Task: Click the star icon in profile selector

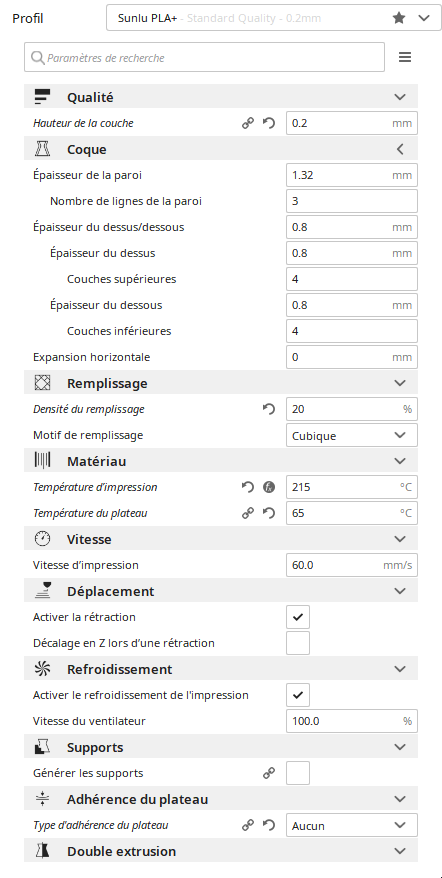Action: [x=399, y=18]
